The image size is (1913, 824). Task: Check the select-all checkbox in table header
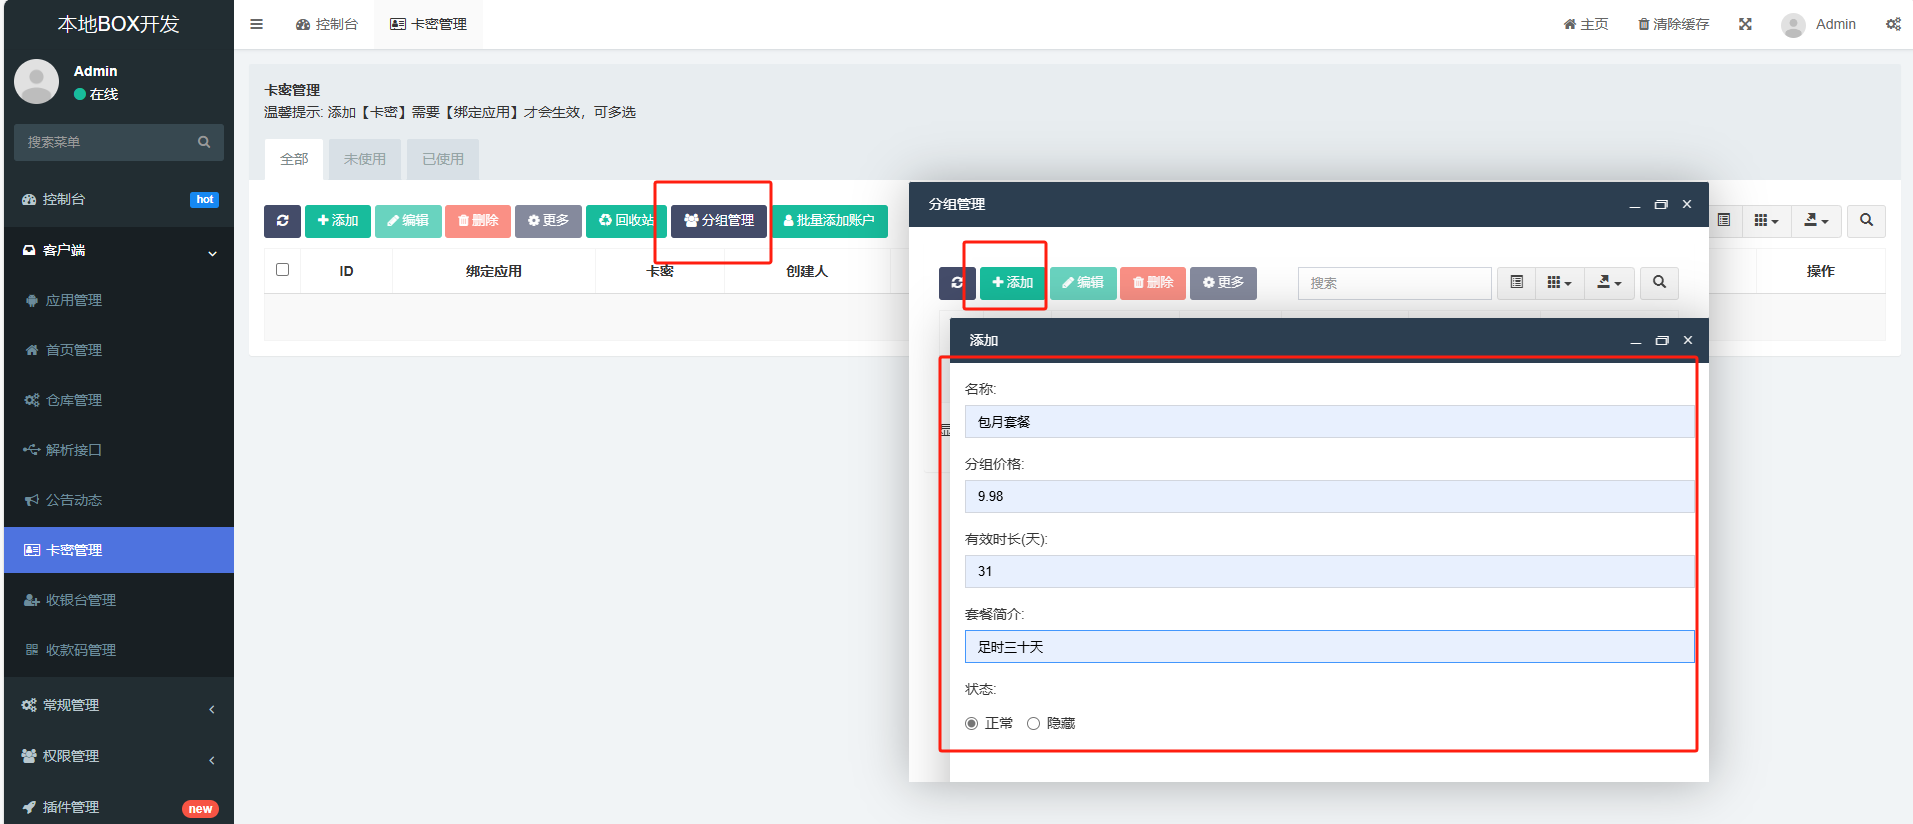(282, 270)
